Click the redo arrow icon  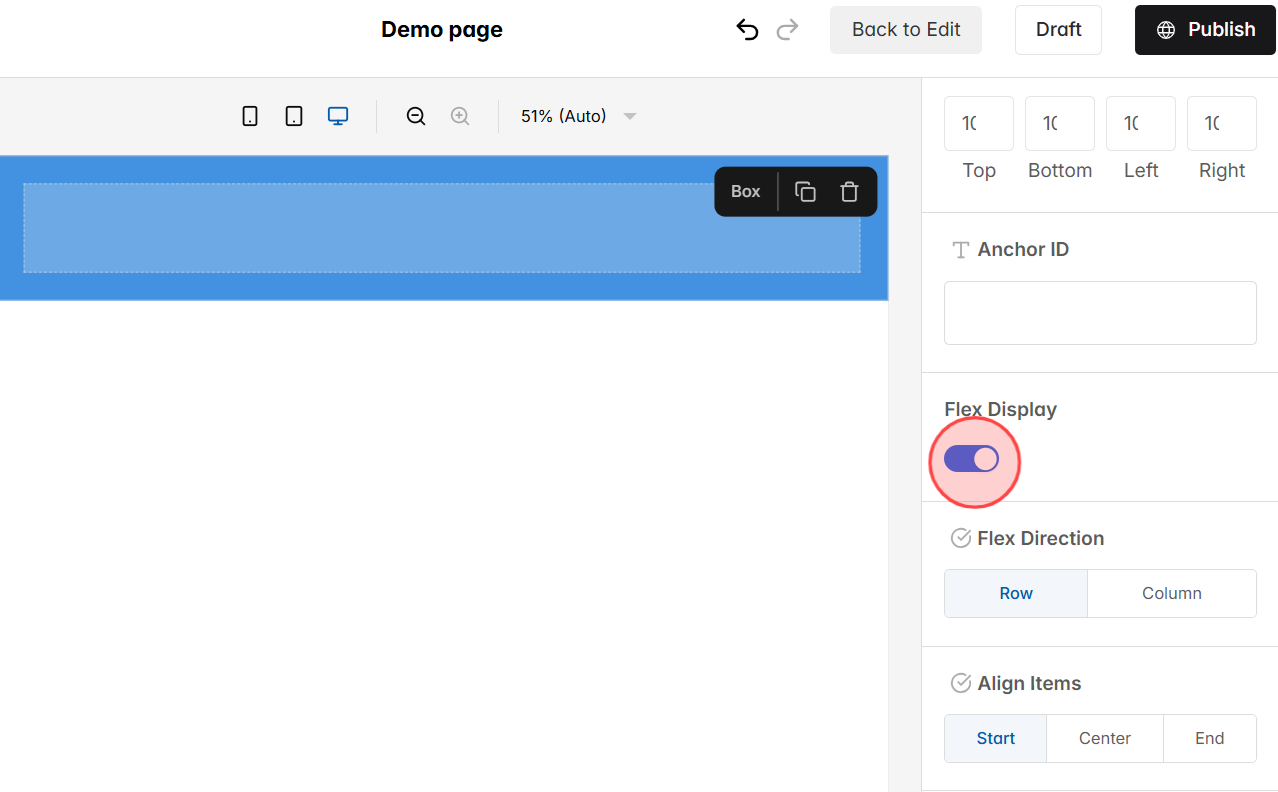pos(787,30)
